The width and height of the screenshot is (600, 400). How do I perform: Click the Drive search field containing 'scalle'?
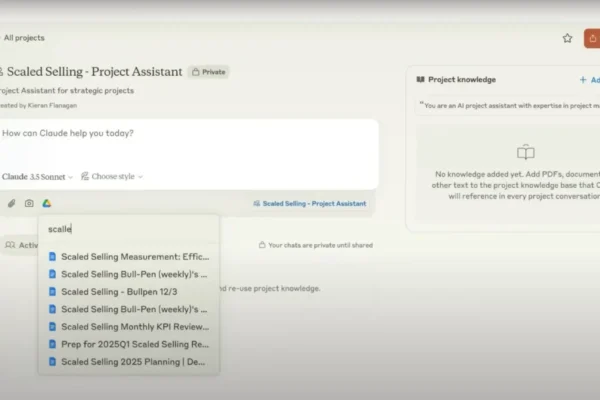(x=129, y=229)
